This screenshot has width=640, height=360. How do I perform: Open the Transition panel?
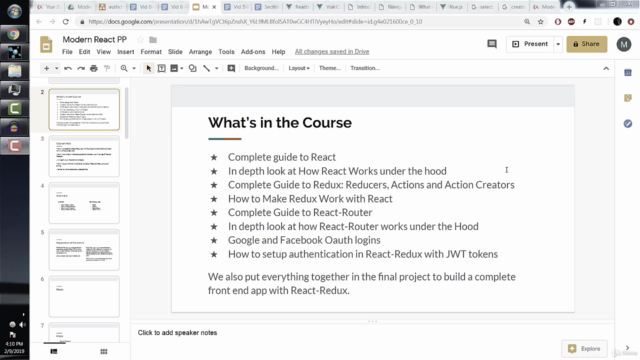click(x=365, y=68)
